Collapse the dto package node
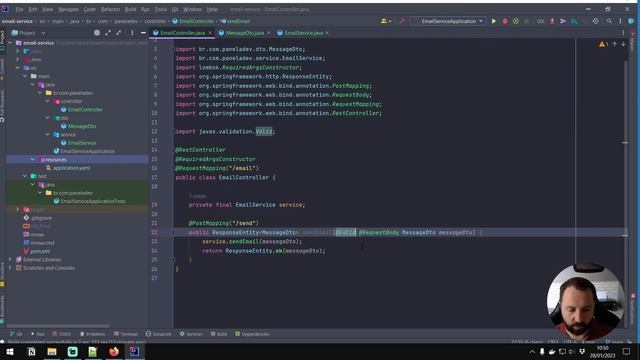 tap(48, 118)
